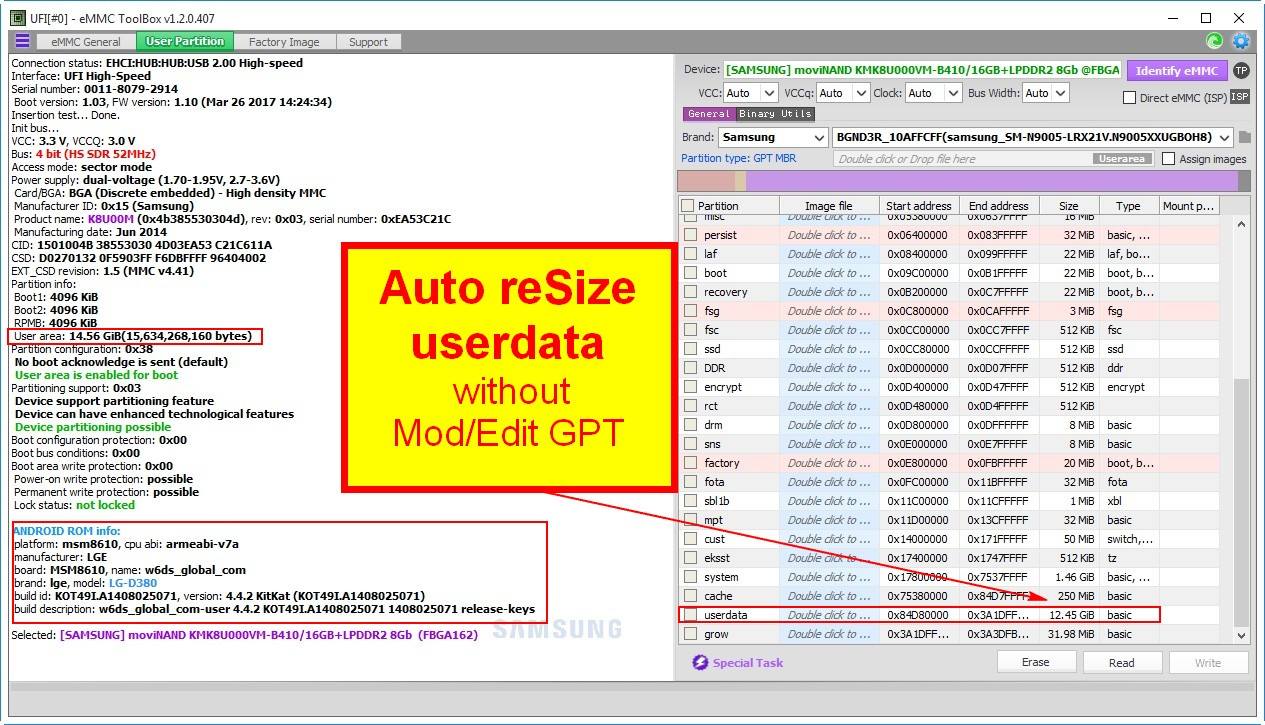Toggle Assign images checkbox
The image size is (1265, 725).
pos(1168,159)
